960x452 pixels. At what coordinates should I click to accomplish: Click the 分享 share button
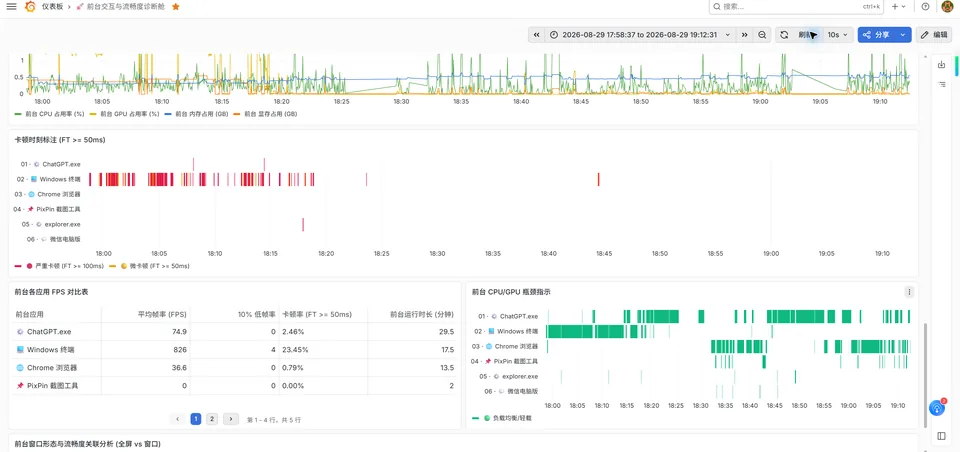pyautogui.click(x=876, y=35)
